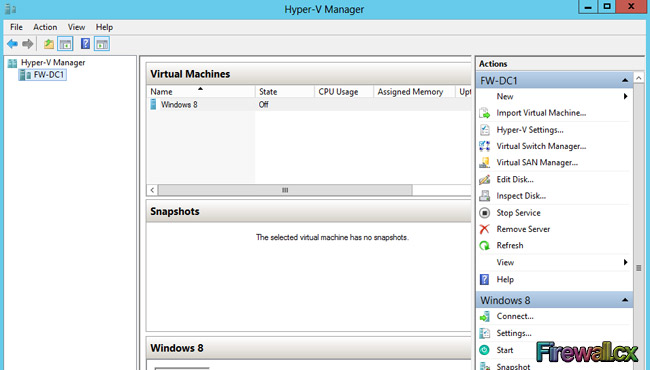Select Hyper-V Manager tree node

pos(53,63)
